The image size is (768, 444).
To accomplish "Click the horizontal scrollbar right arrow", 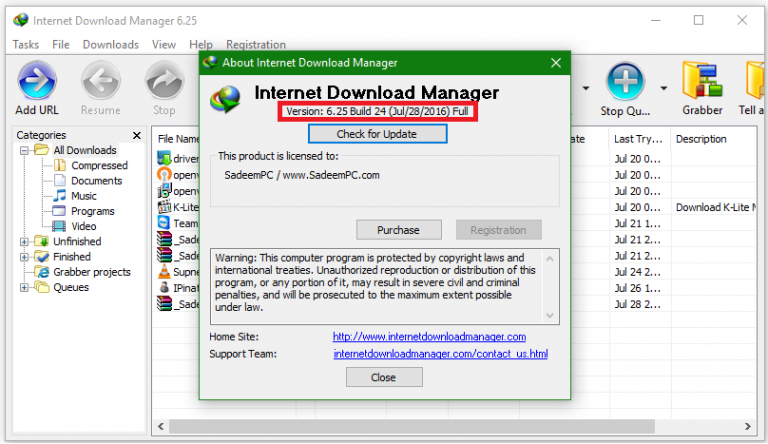I will tap(747, 426).
